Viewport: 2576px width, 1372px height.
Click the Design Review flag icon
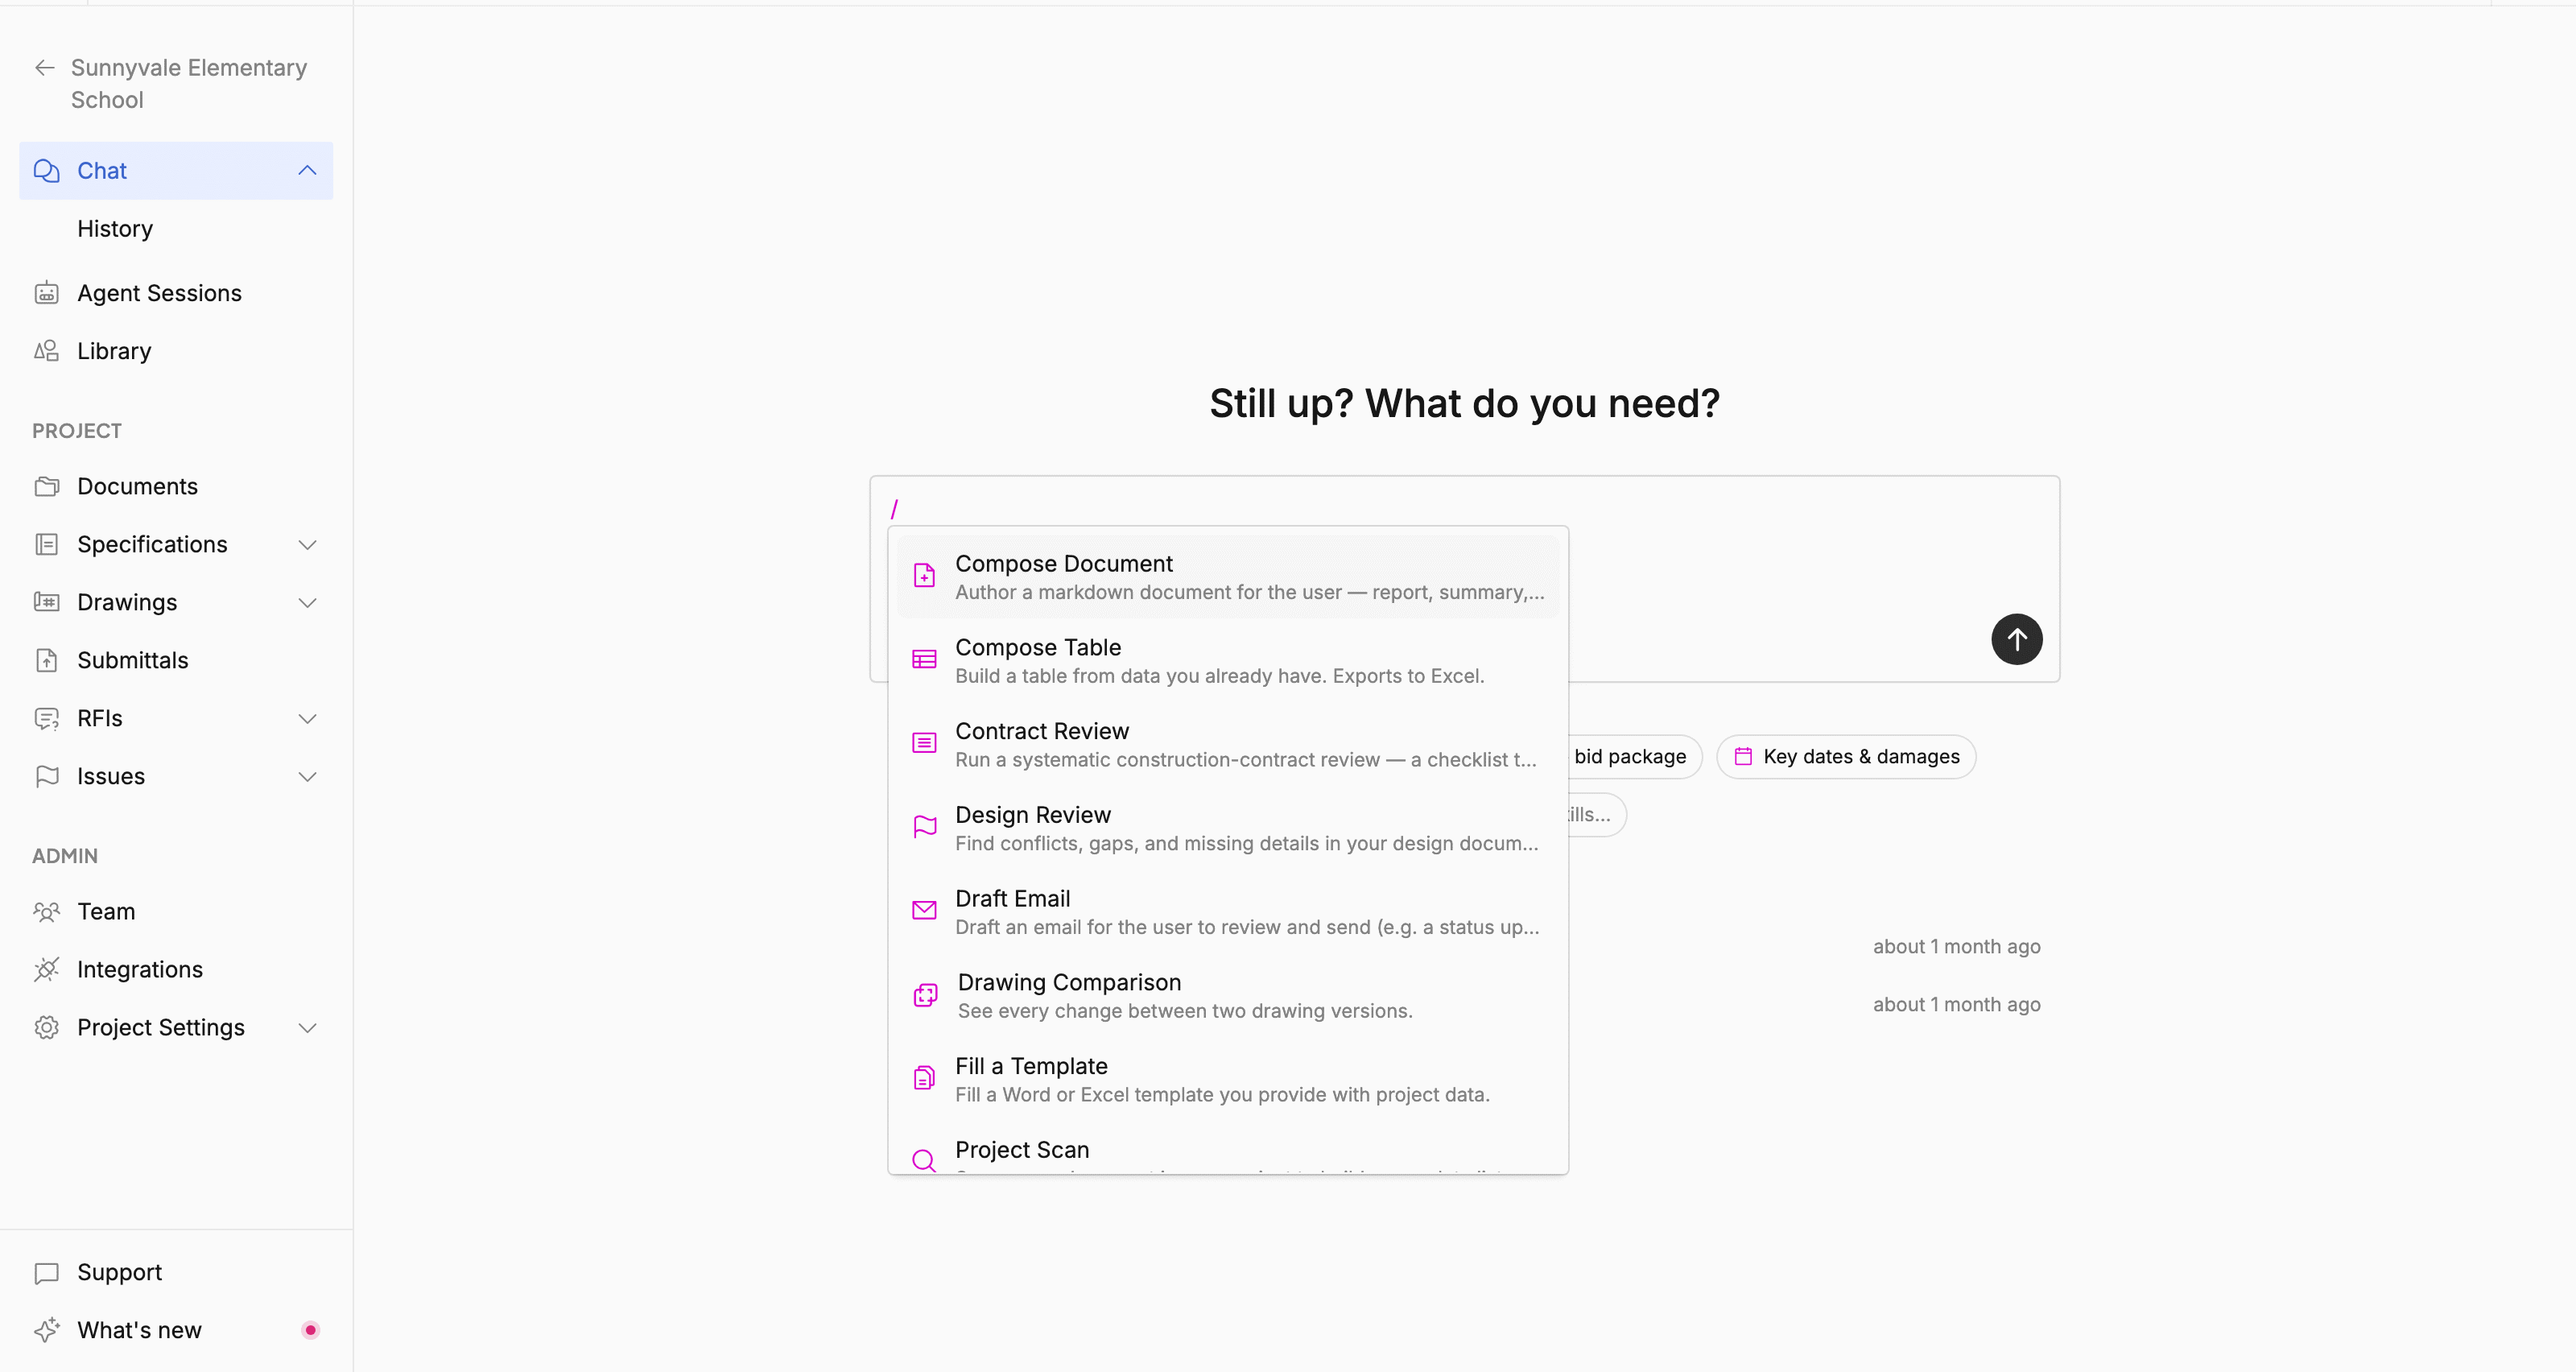click(x=924, y=827)
